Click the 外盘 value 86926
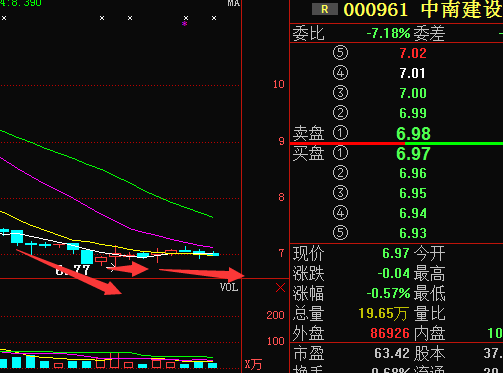This screenshot has width=503, height=373. (x=390, y=333)
